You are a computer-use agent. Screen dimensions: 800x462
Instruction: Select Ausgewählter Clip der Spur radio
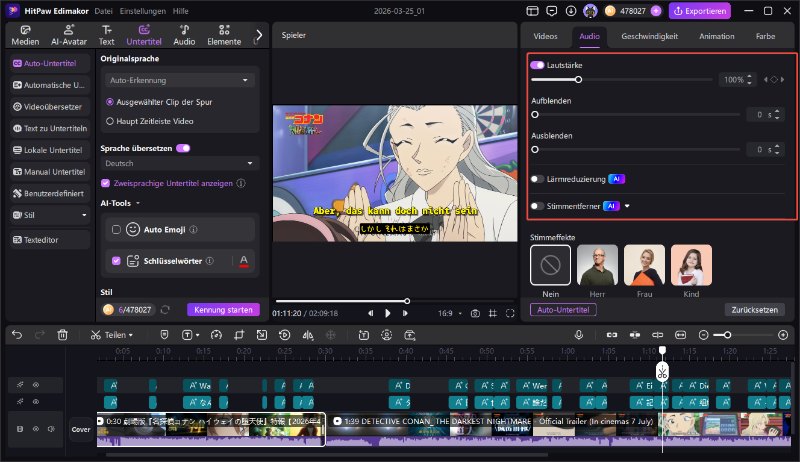point(110,102)
